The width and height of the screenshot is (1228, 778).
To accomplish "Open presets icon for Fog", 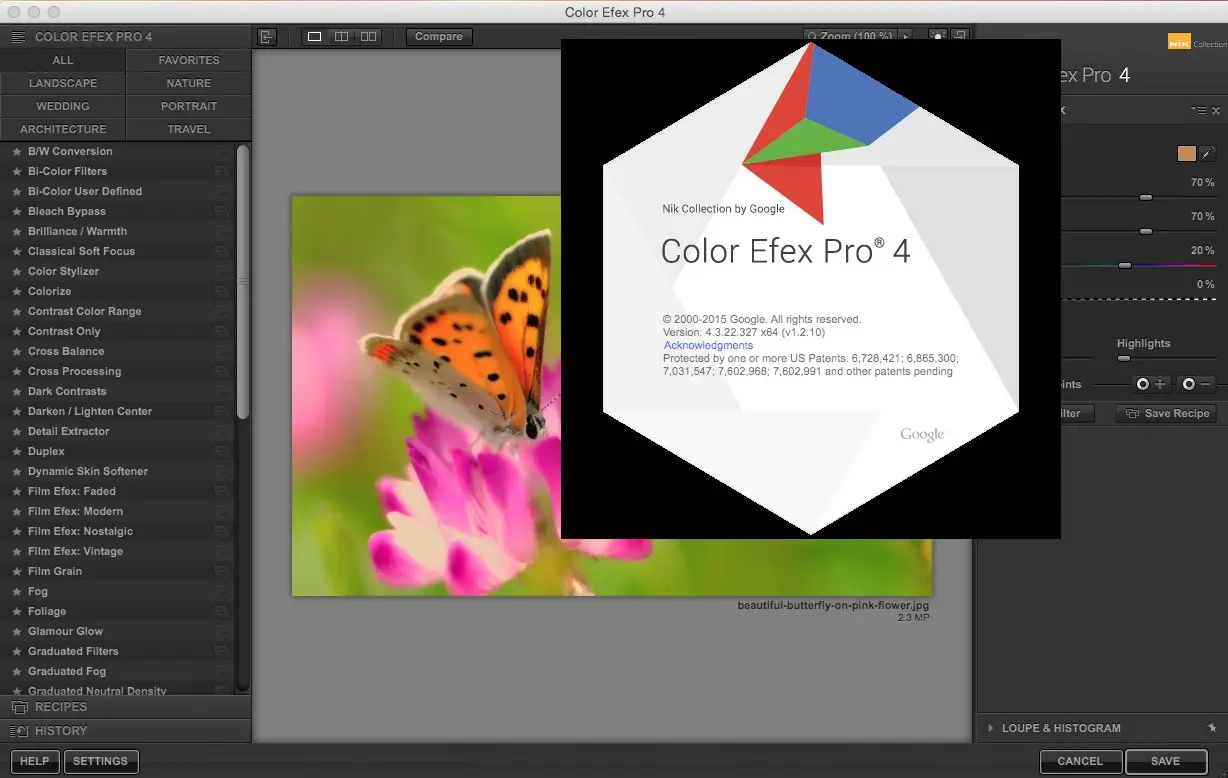I will pyautogui.click(x=221, y=592).
